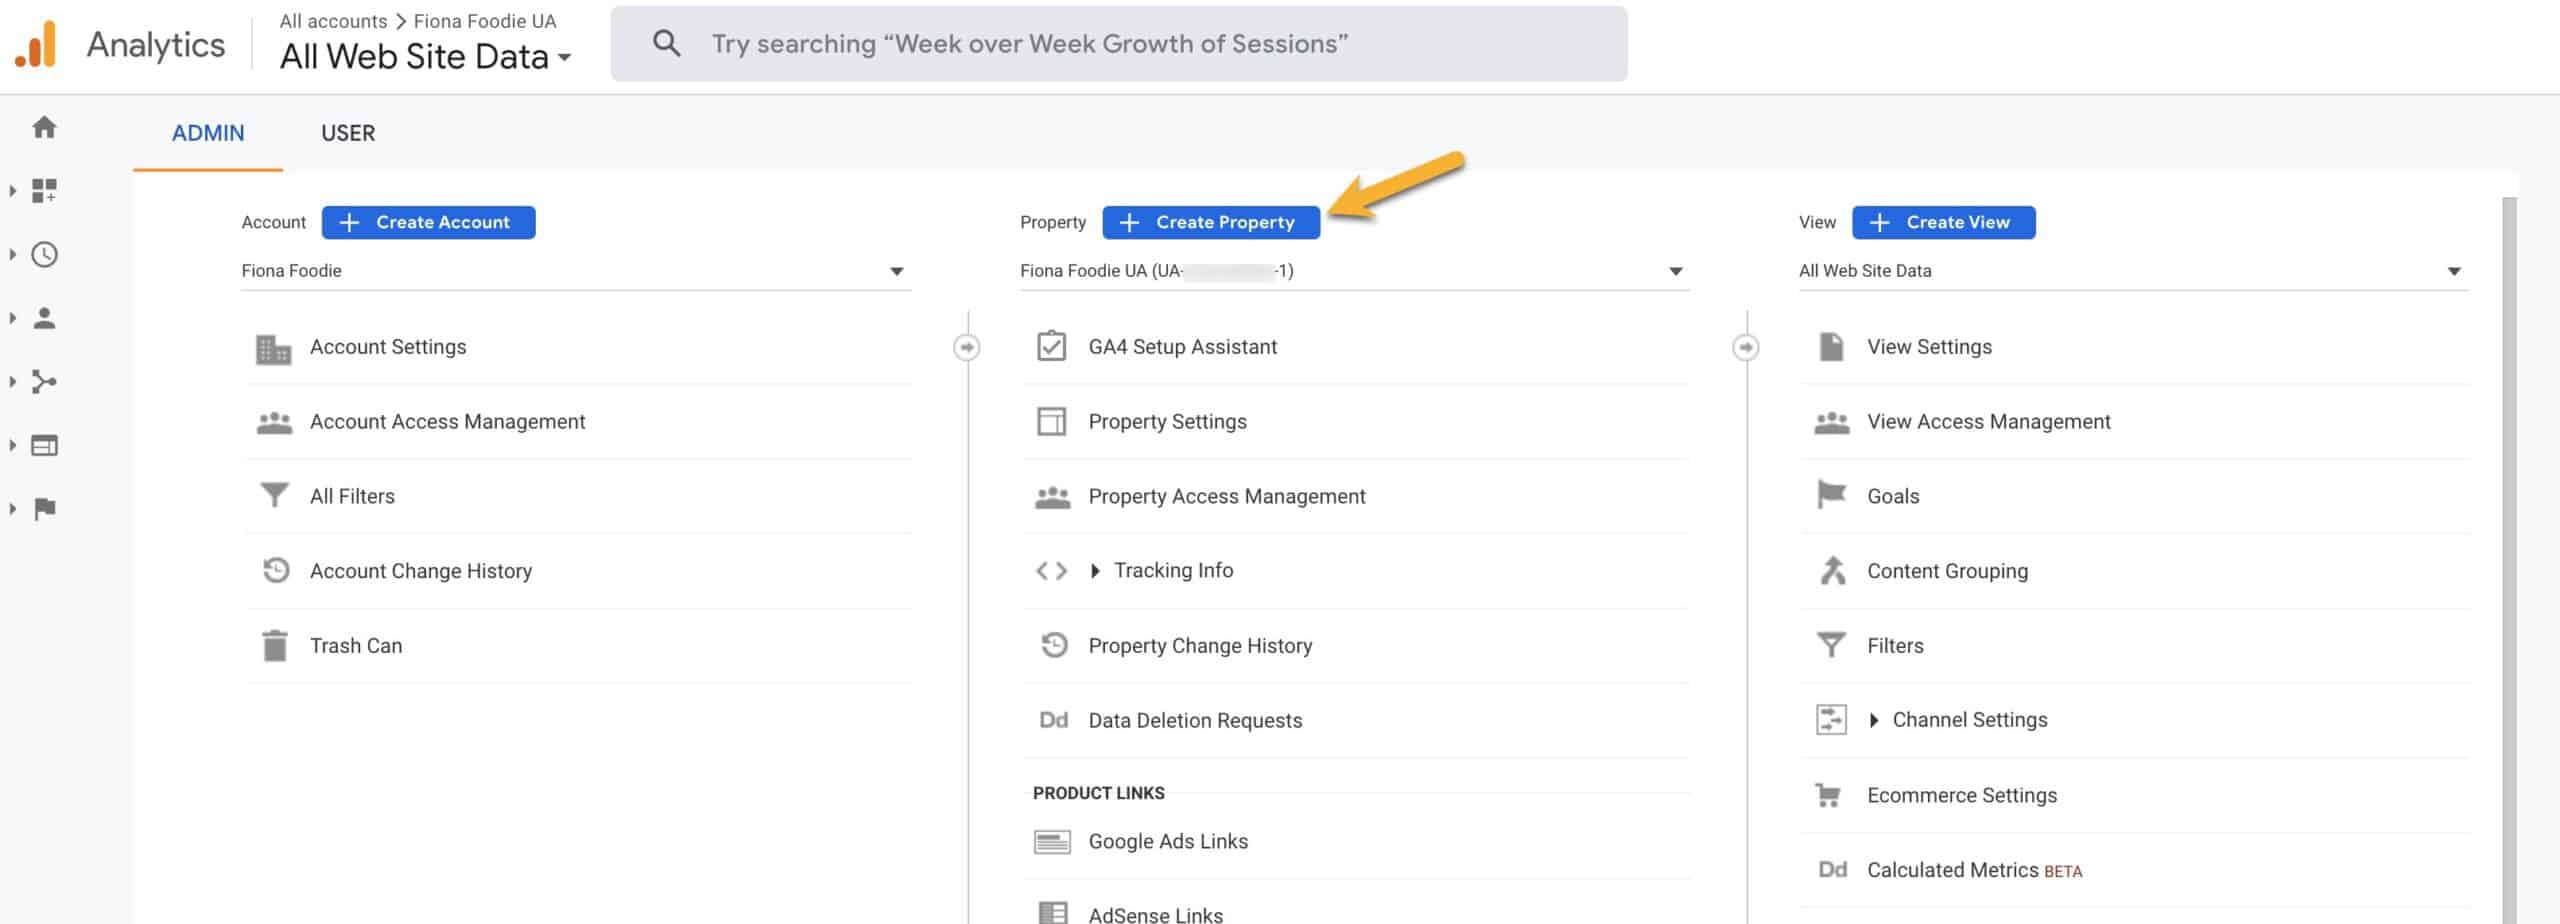Viewport: 2560px width, 924px height.
Task: Click the Tracking Info code brackets icon
Action: pyautogui.click(x=1051, y=571)
